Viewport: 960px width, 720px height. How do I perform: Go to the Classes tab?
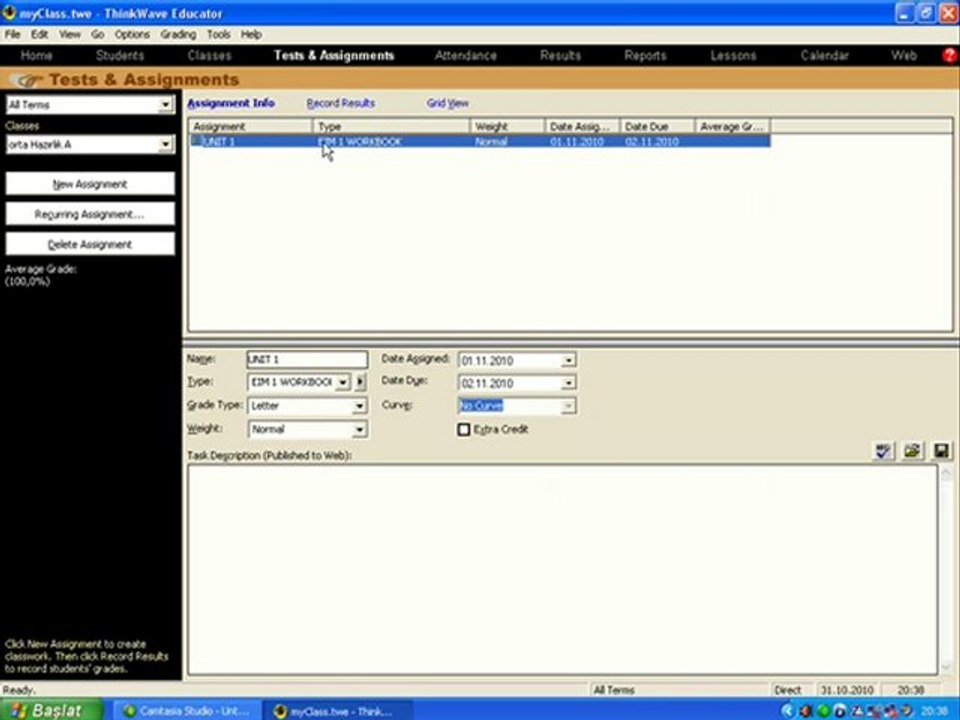[x=209, y=55]
